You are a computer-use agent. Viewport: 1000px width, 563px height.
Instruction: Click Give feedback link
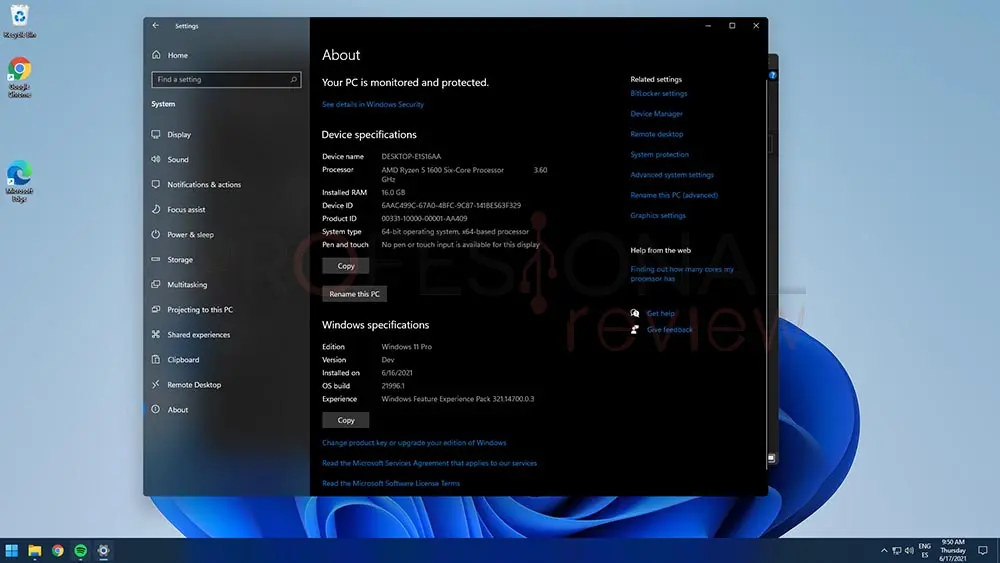click(x=670, y=330)
